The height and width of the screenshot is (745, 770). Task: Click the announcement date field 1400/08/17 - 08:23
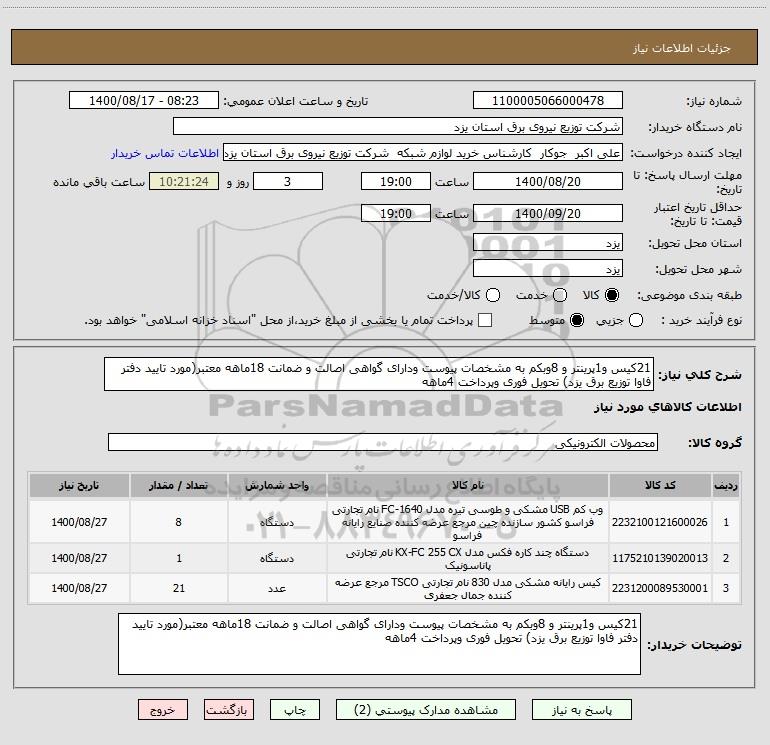click(144, 101)
